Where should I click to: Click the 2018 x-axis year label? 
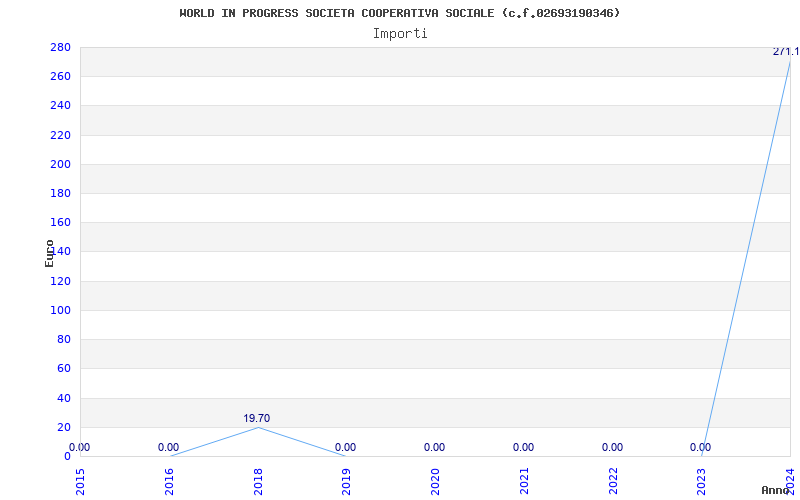(x=258, y=481)
